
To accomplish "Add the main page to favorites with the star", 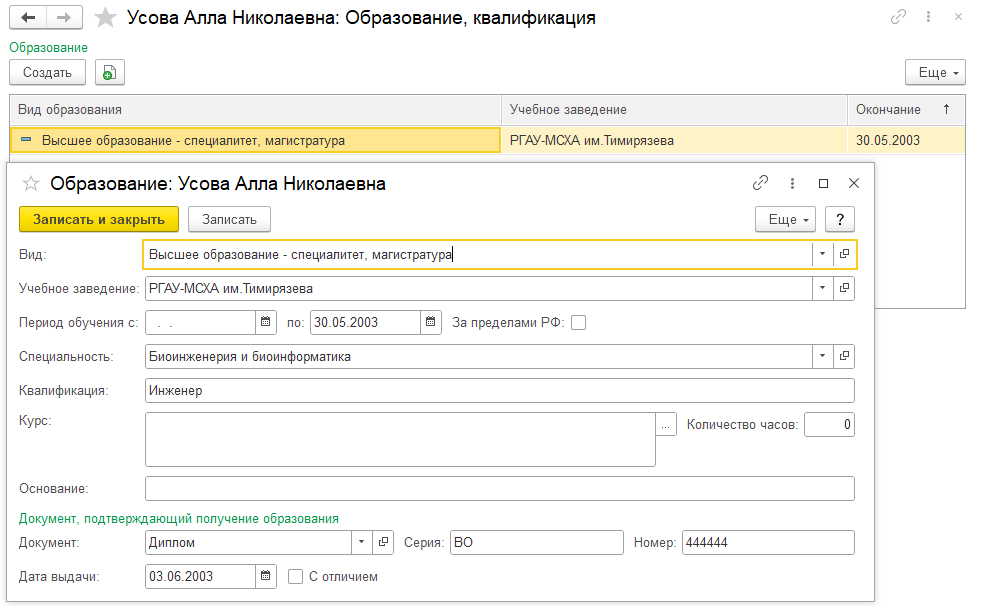I will (x=105, y=18).
